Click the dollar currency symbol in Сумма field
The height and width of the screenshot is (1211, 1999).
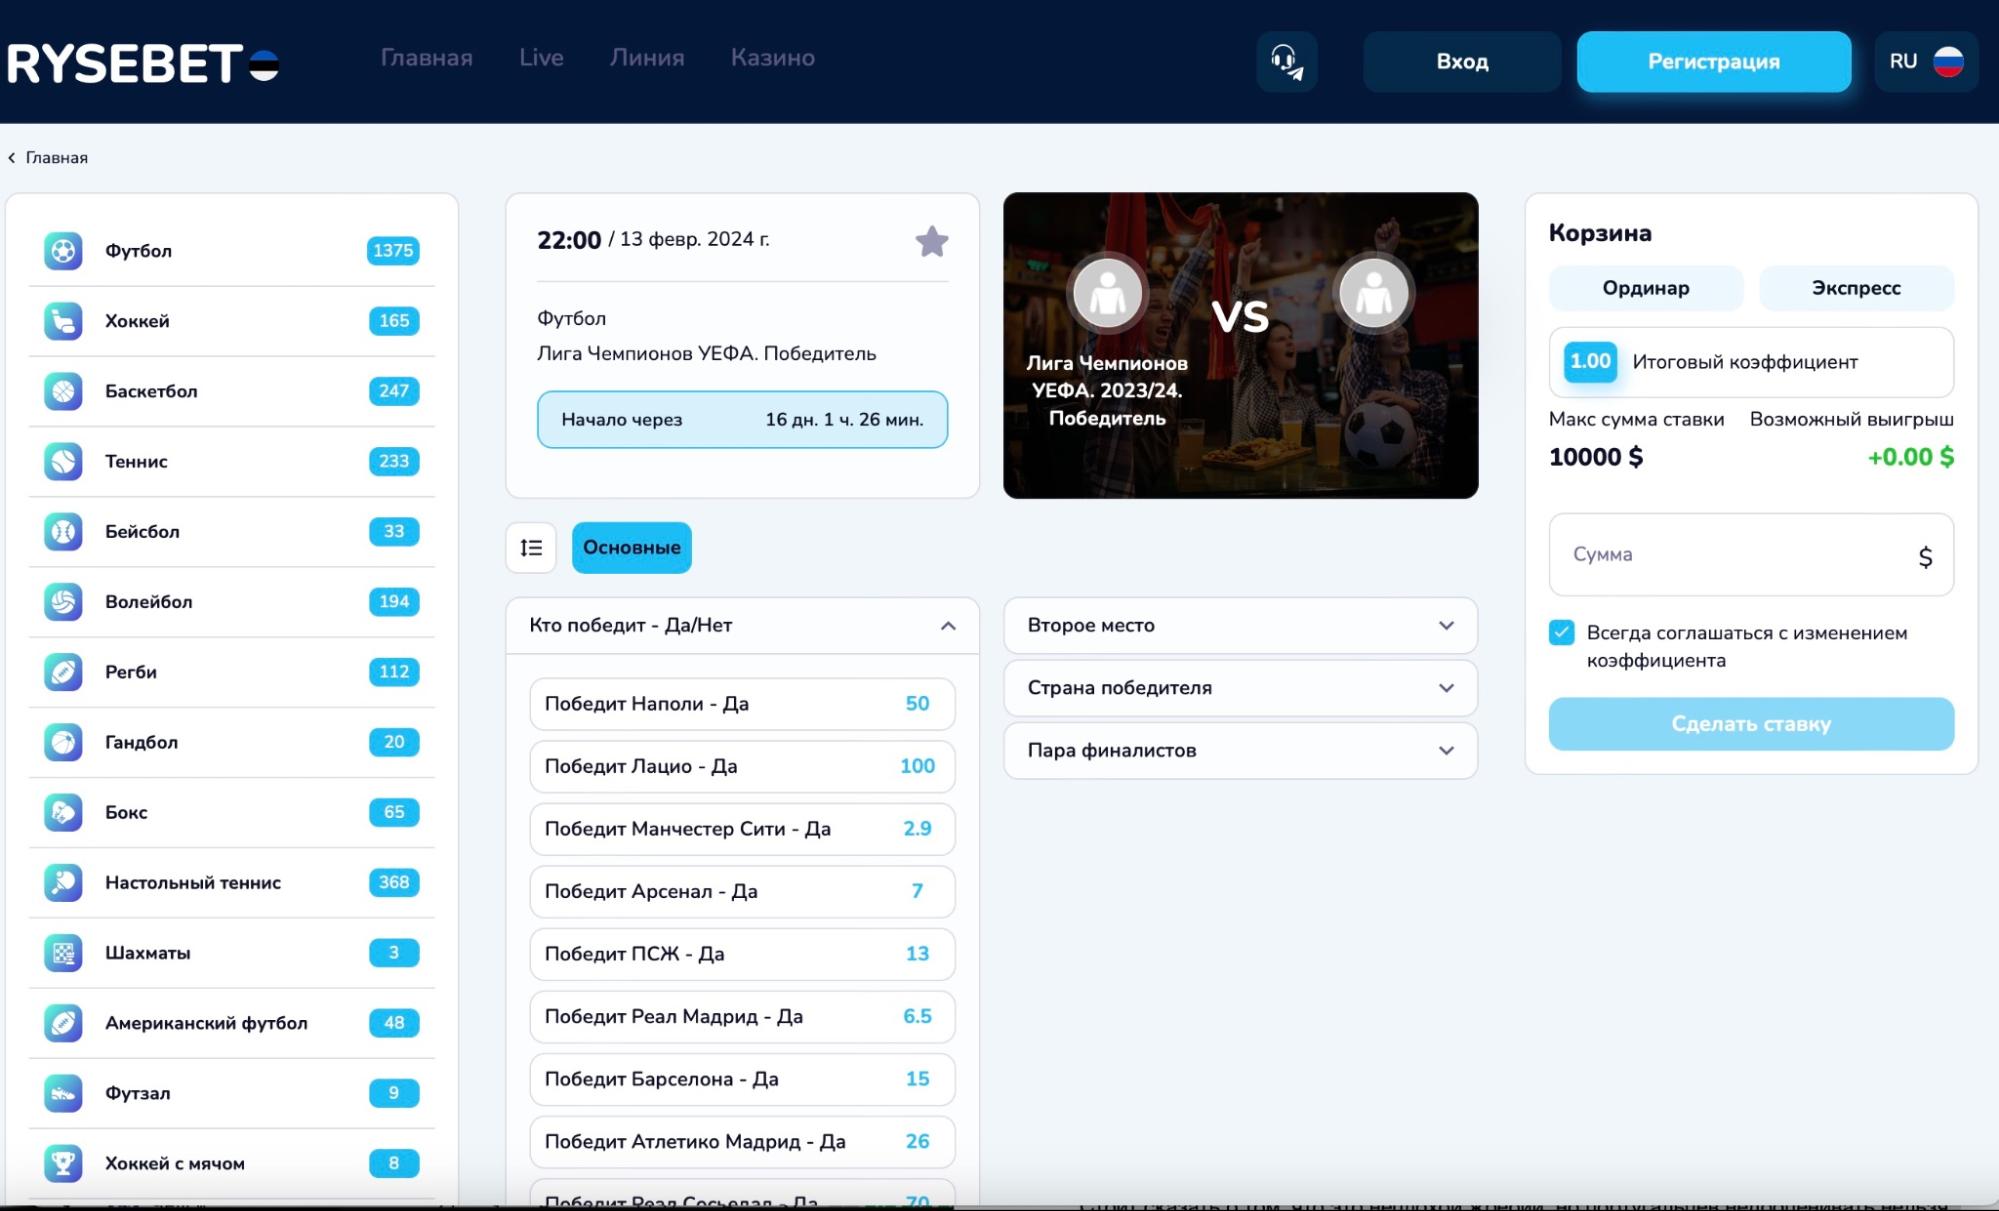point(1925,556)
